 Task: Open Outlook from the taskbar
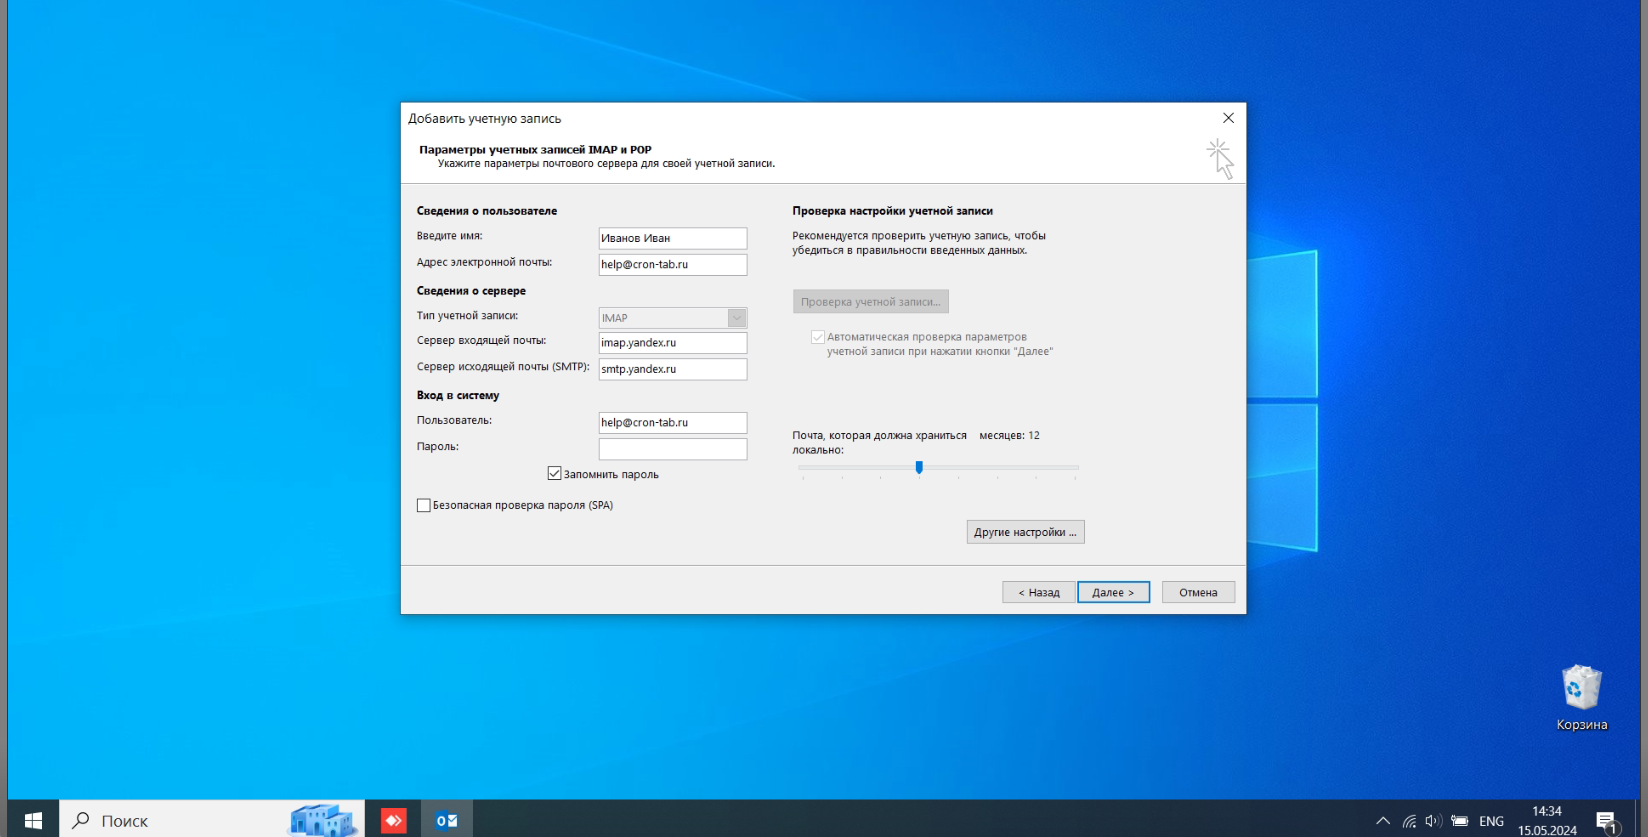tap(446, 820)
